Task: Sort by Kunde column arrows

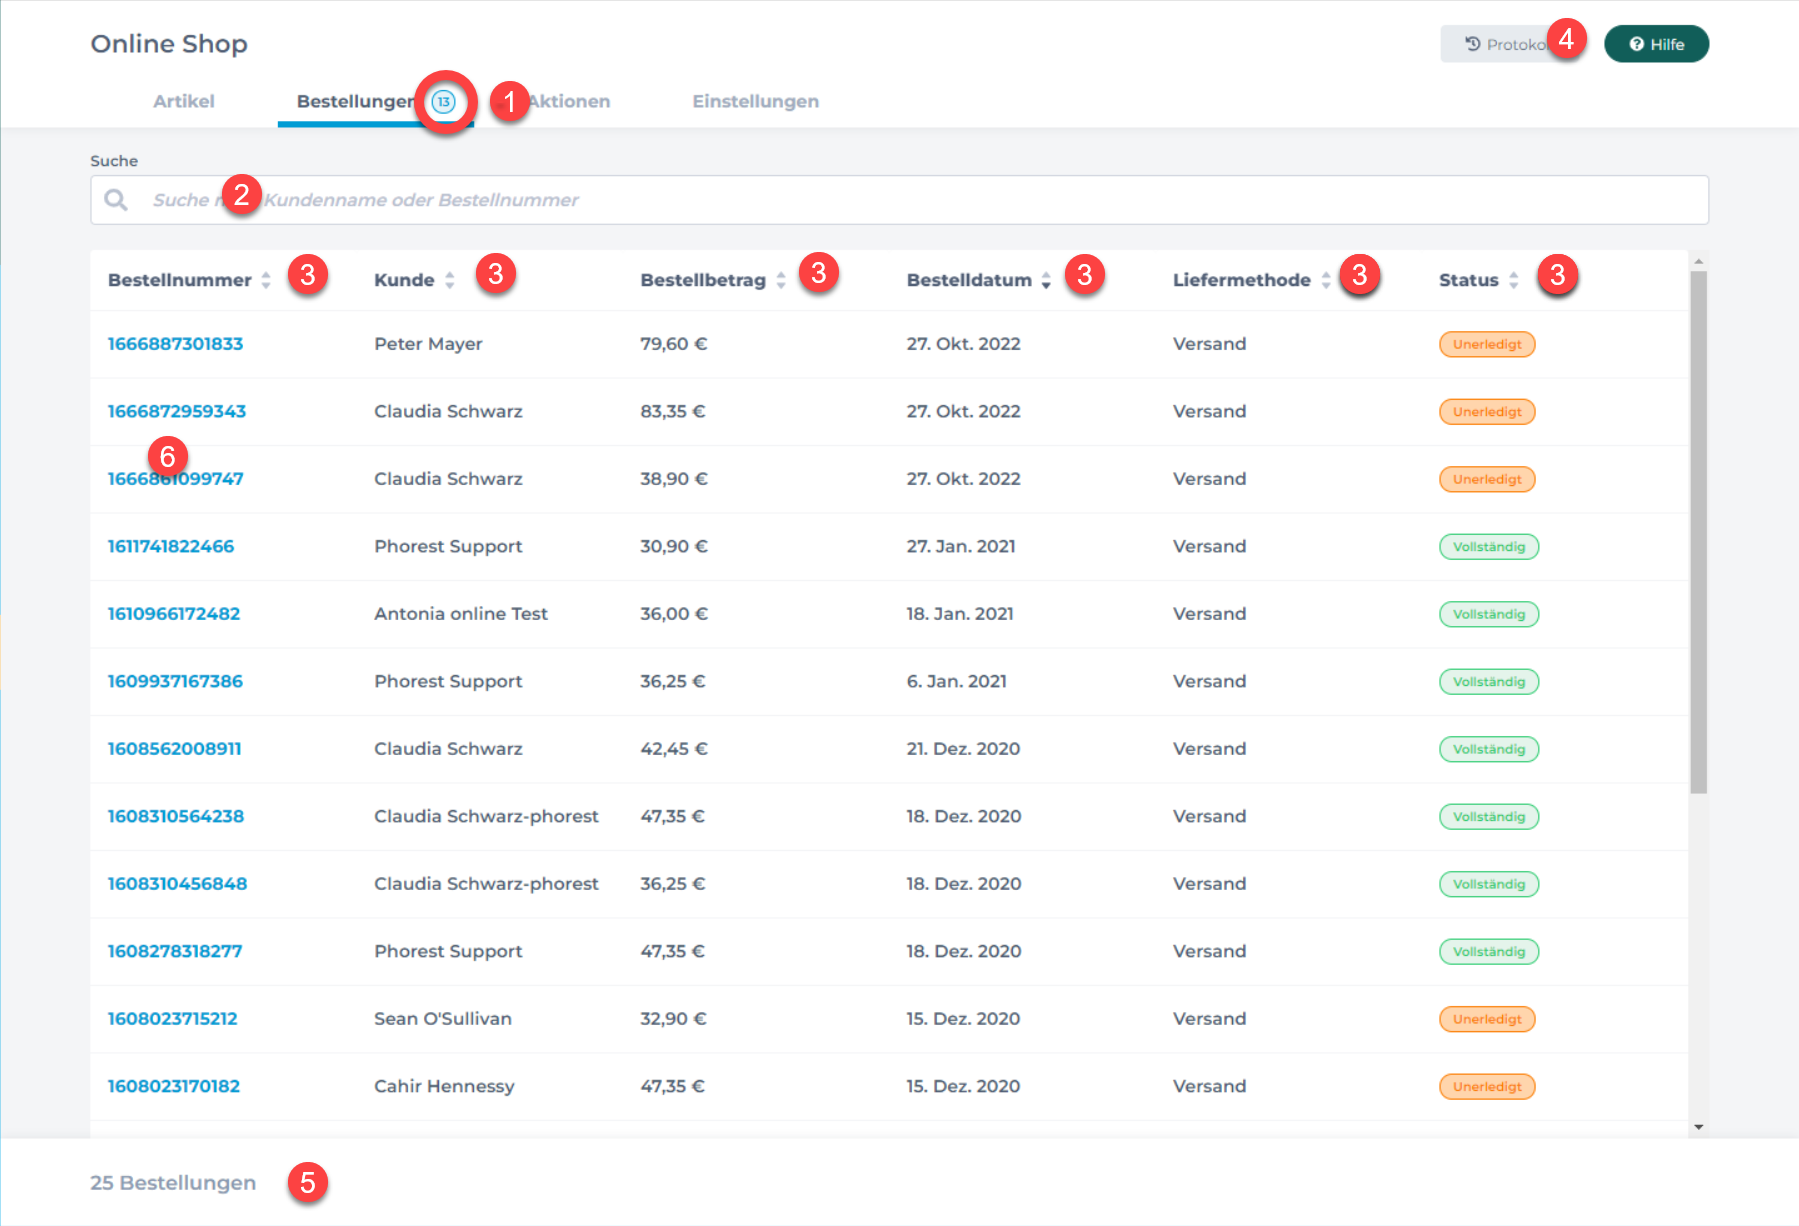Action: 450,280
